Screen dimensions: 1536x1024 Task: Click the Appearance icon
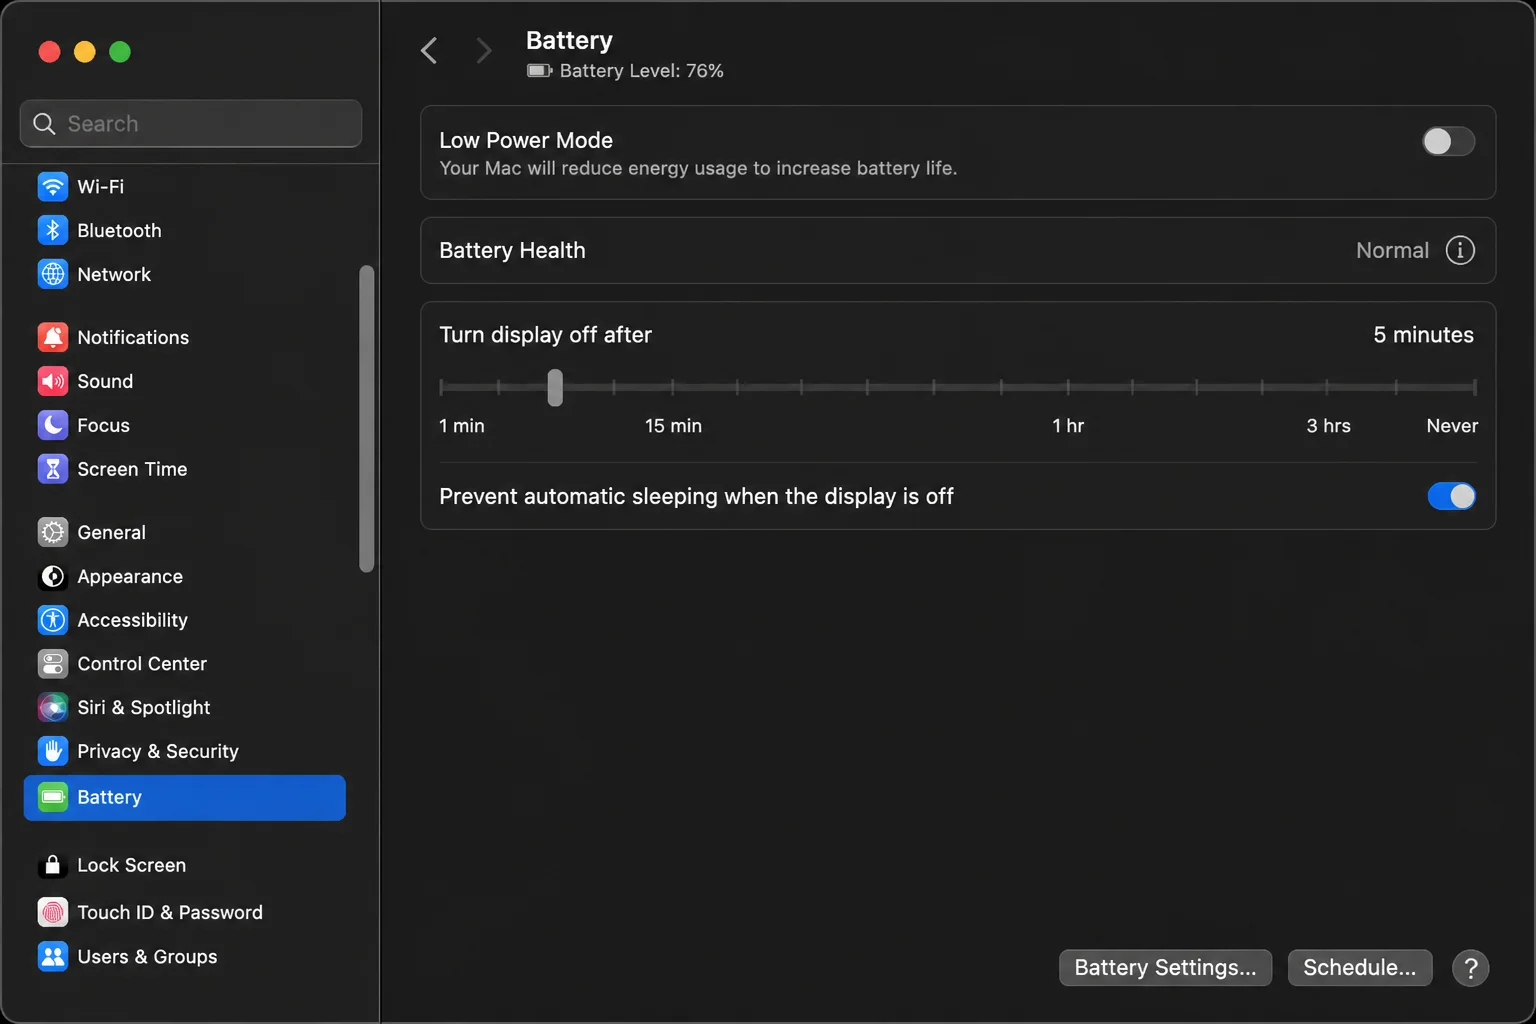click(53, 576)
